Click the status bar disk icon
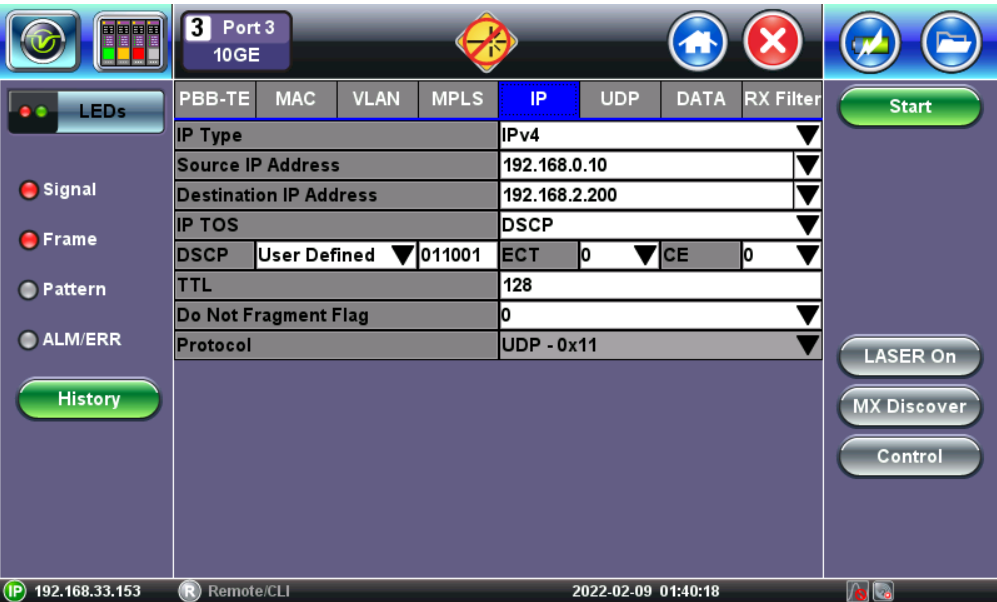 883,592
